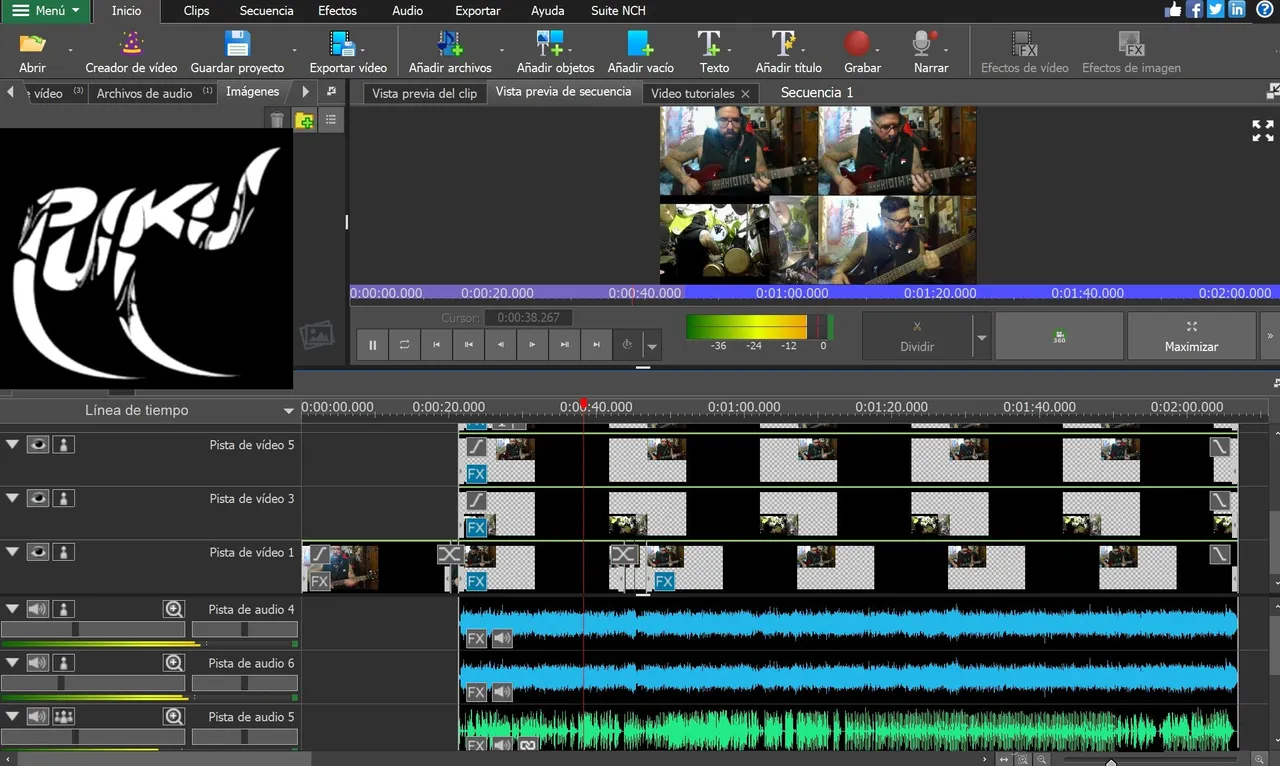Click the cursor time field 0:00:38.267
The width and height of the screenshot is (1280, 766).
click(x=529, y=317)
